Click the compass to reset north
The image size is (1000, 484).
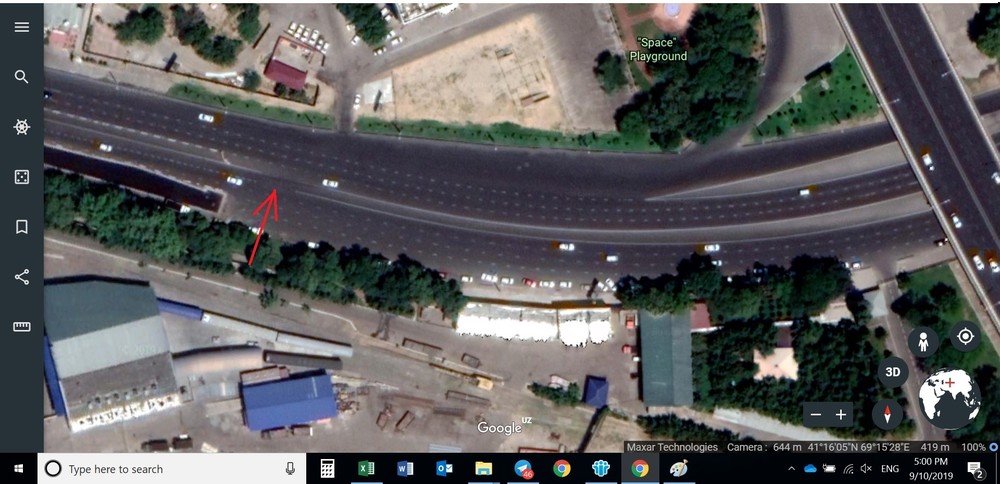(887, 413)
